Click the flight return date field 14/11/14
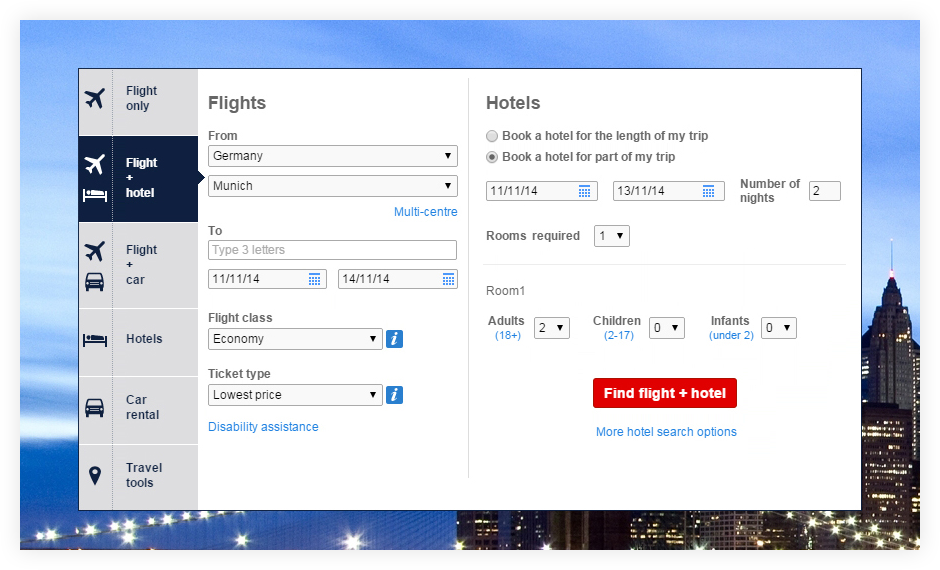The height and width of the screenshot is (570, 940). click(x=398, y=279)
